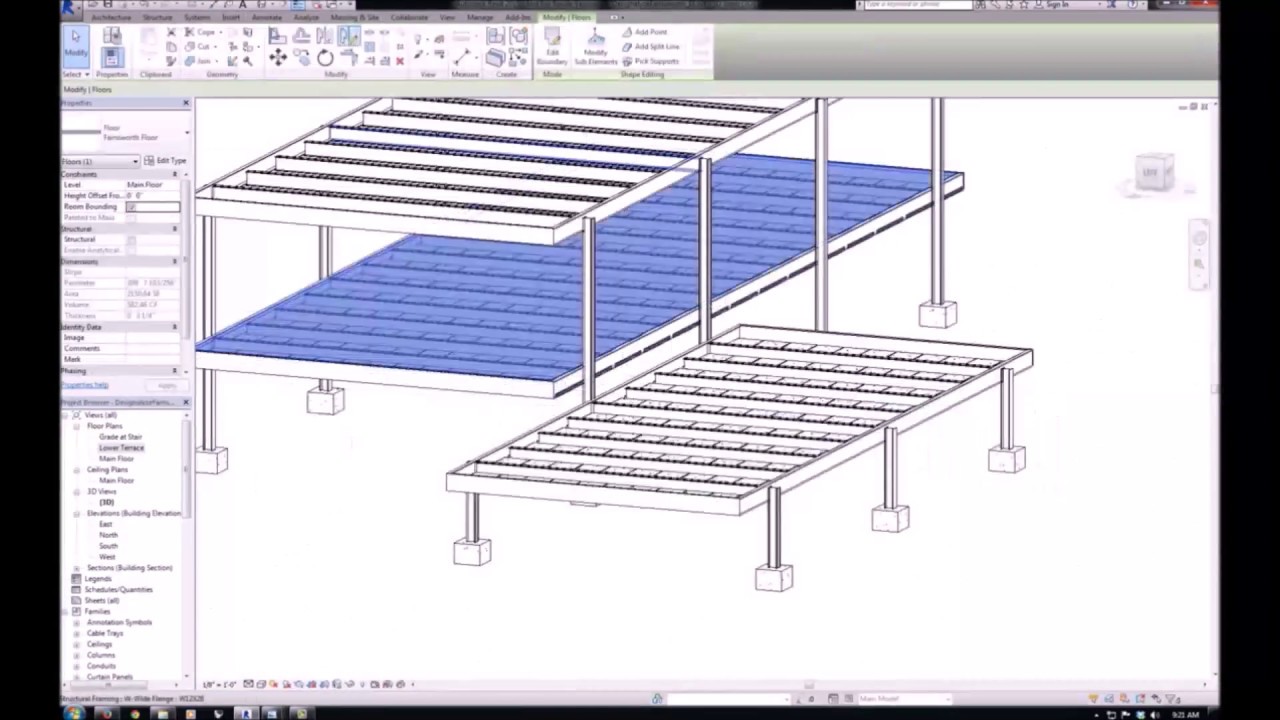Click the Comments property field

coord(153,348)
